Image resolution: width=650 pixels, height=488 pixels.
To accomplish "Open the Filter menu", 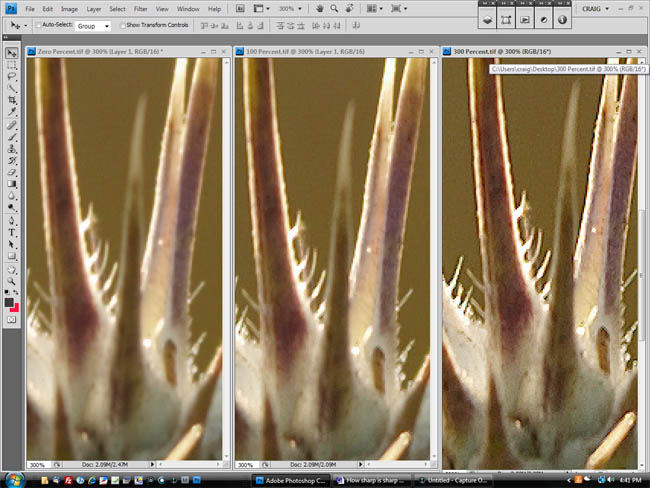I will click(x=141, y=9).
